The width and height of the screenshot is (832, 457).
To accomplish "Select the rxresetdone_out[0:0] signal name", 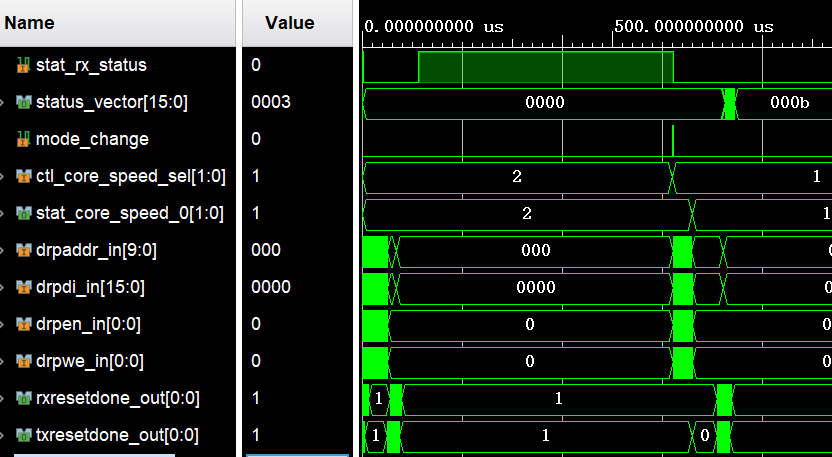I will pos(118,398).
